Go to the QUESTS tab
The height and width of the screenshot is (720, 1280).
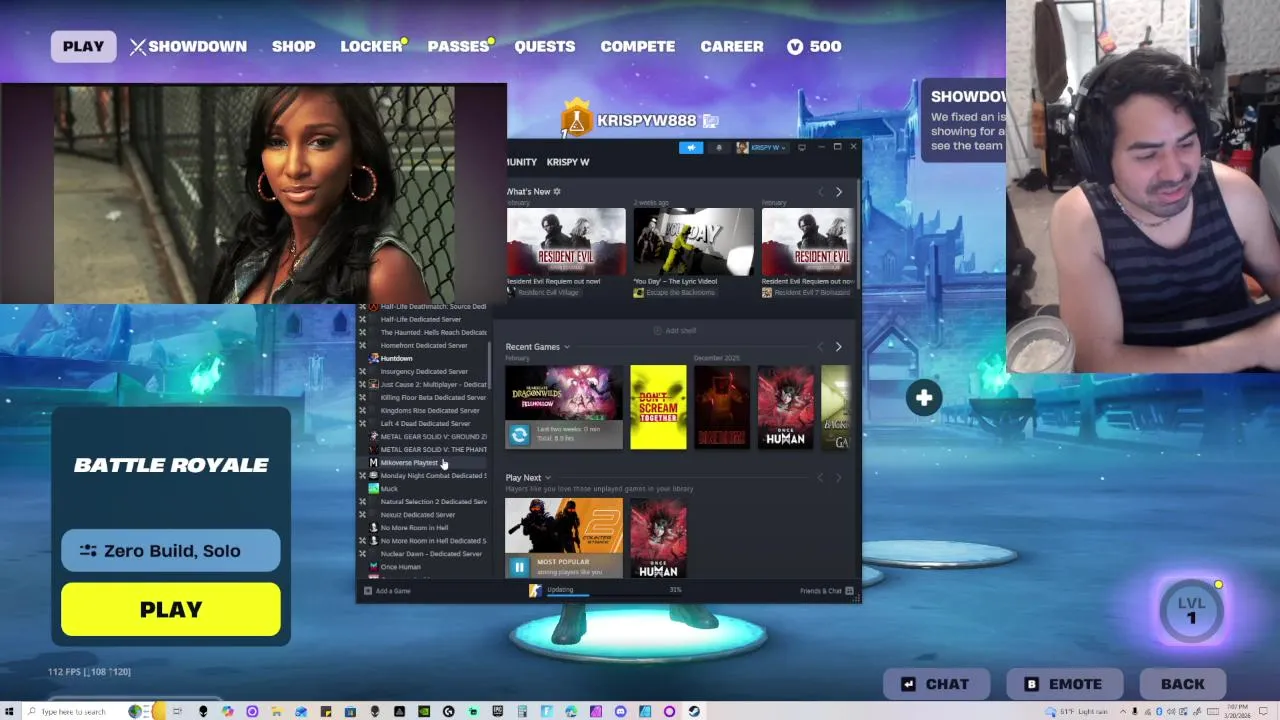pos(545,47)
